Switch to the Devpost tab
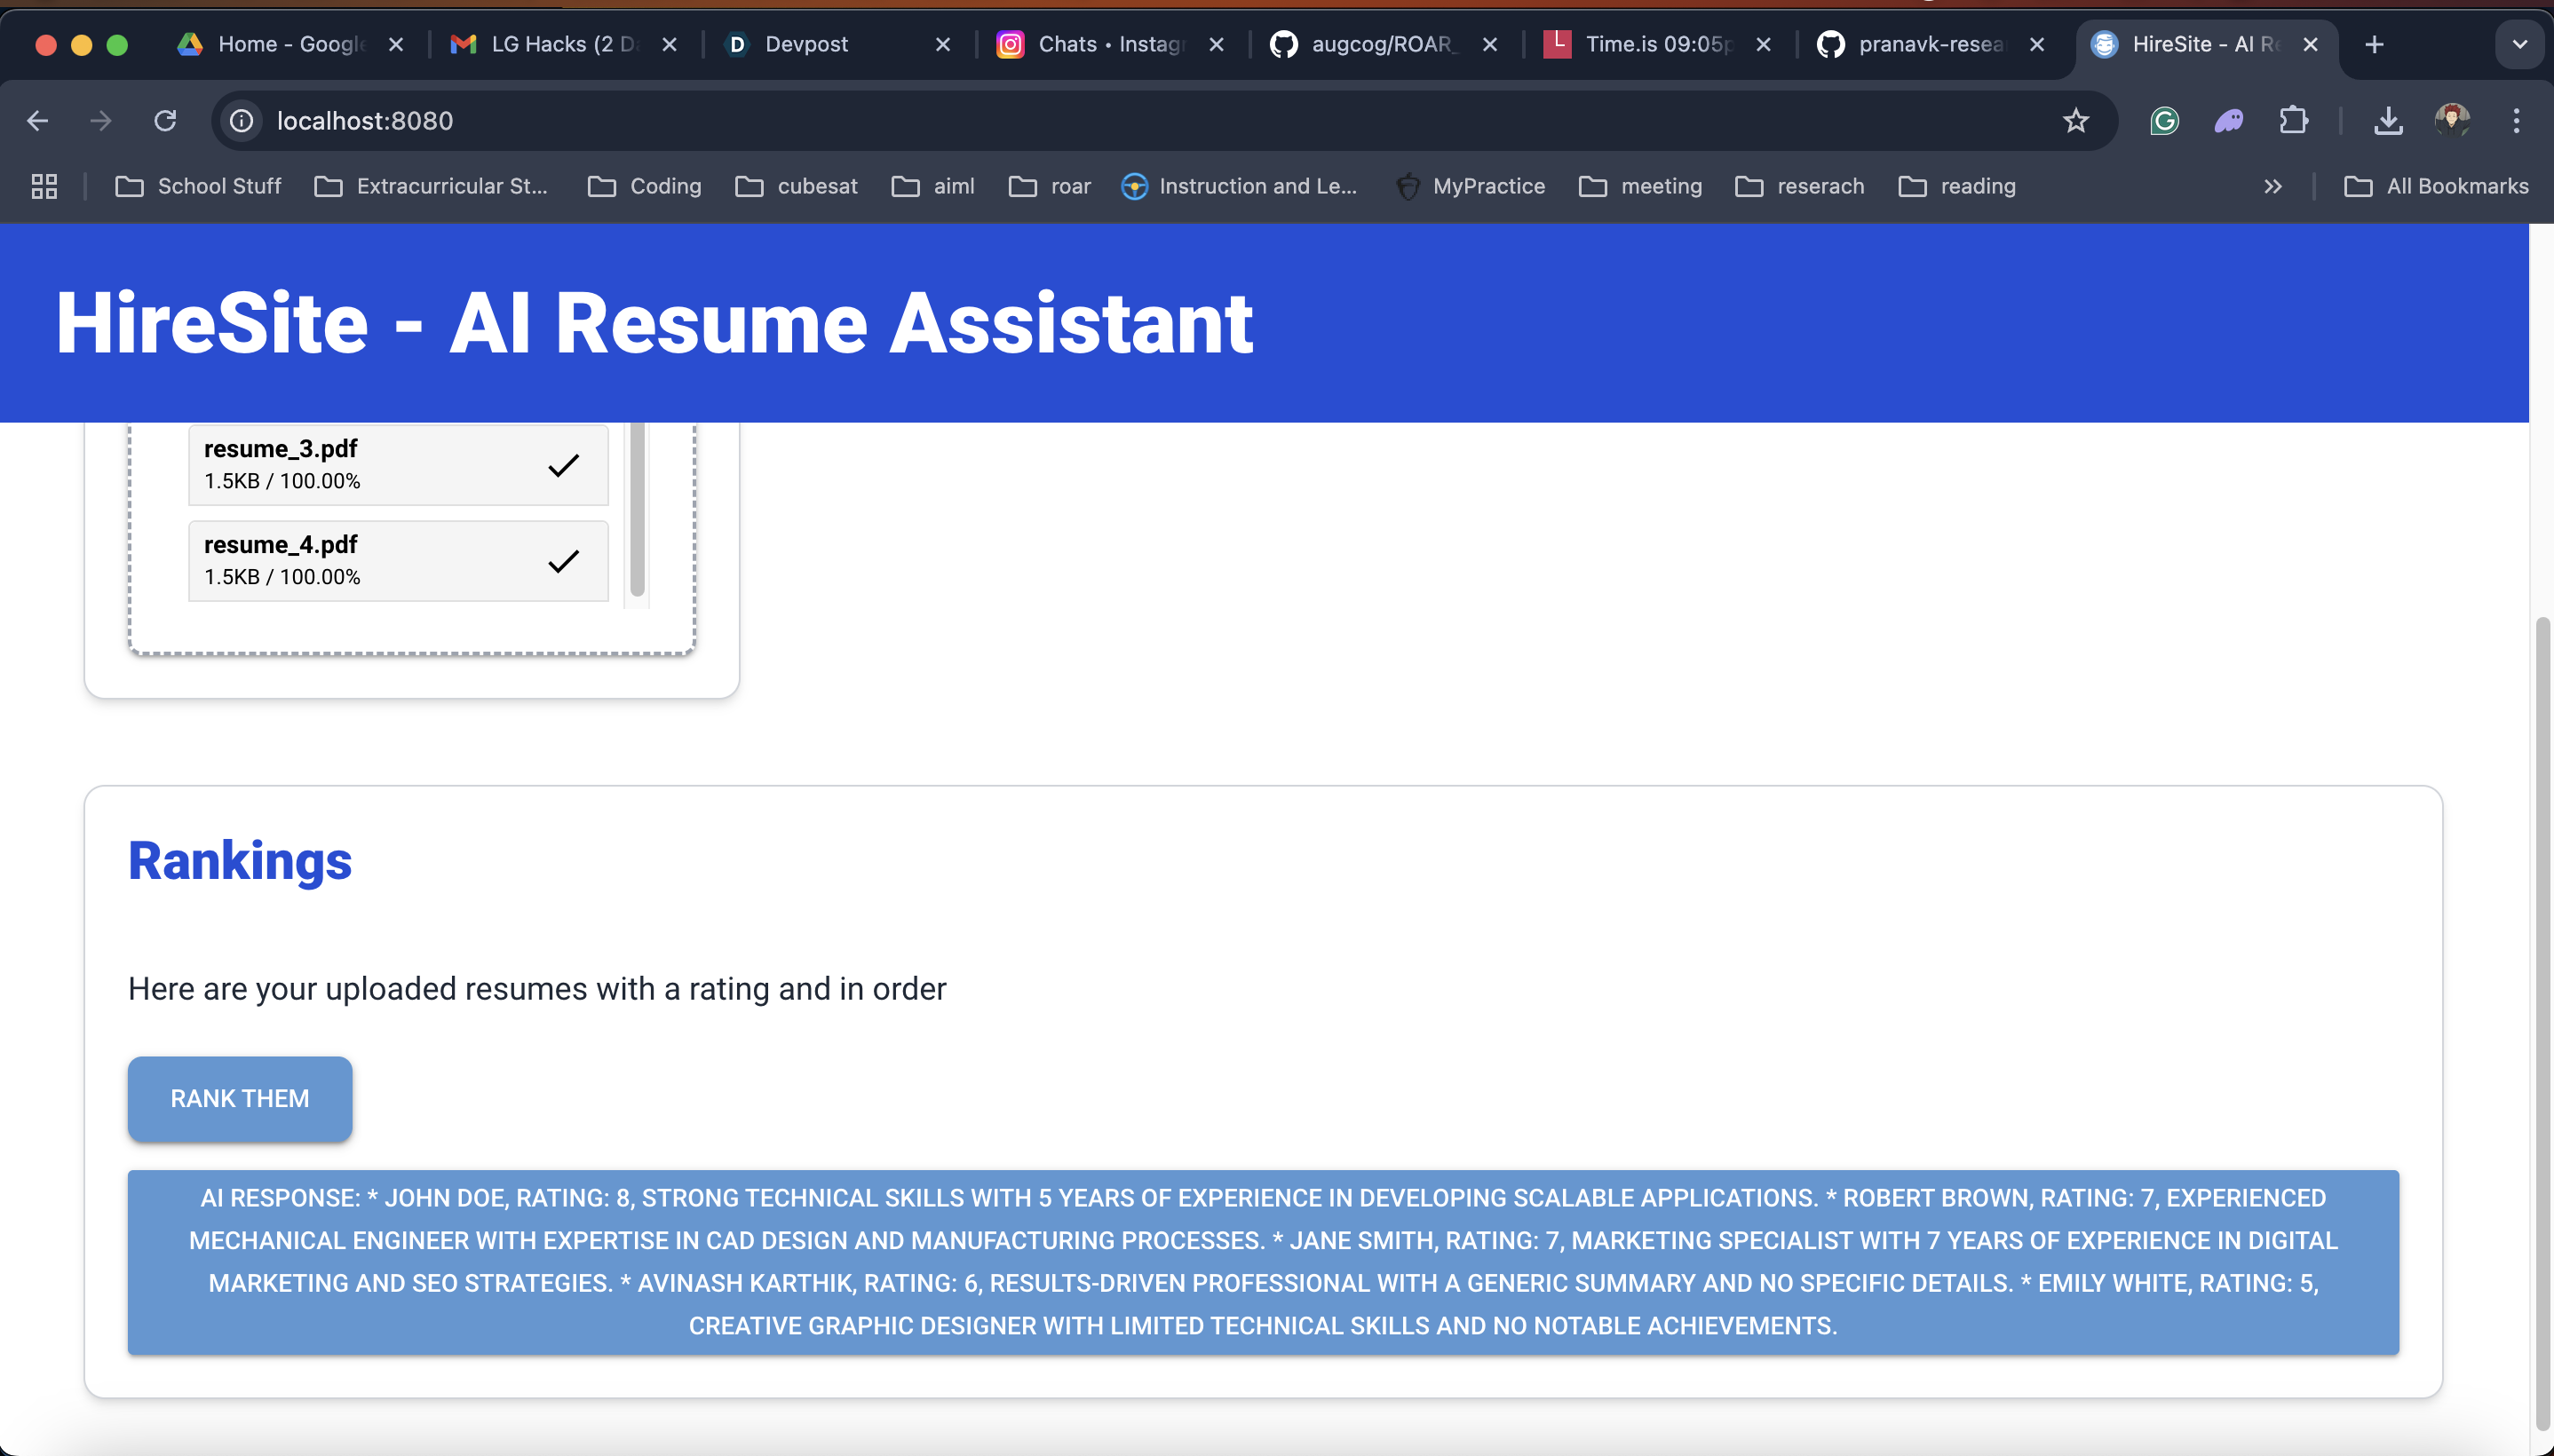 806,44
